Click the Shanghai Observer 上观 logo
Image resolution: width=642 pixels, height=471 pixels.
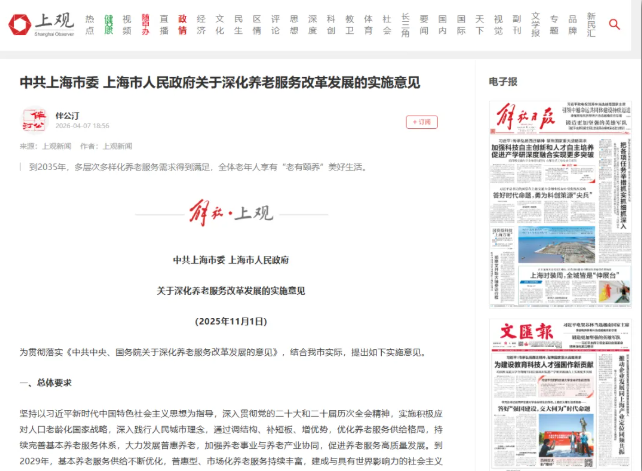41,25
